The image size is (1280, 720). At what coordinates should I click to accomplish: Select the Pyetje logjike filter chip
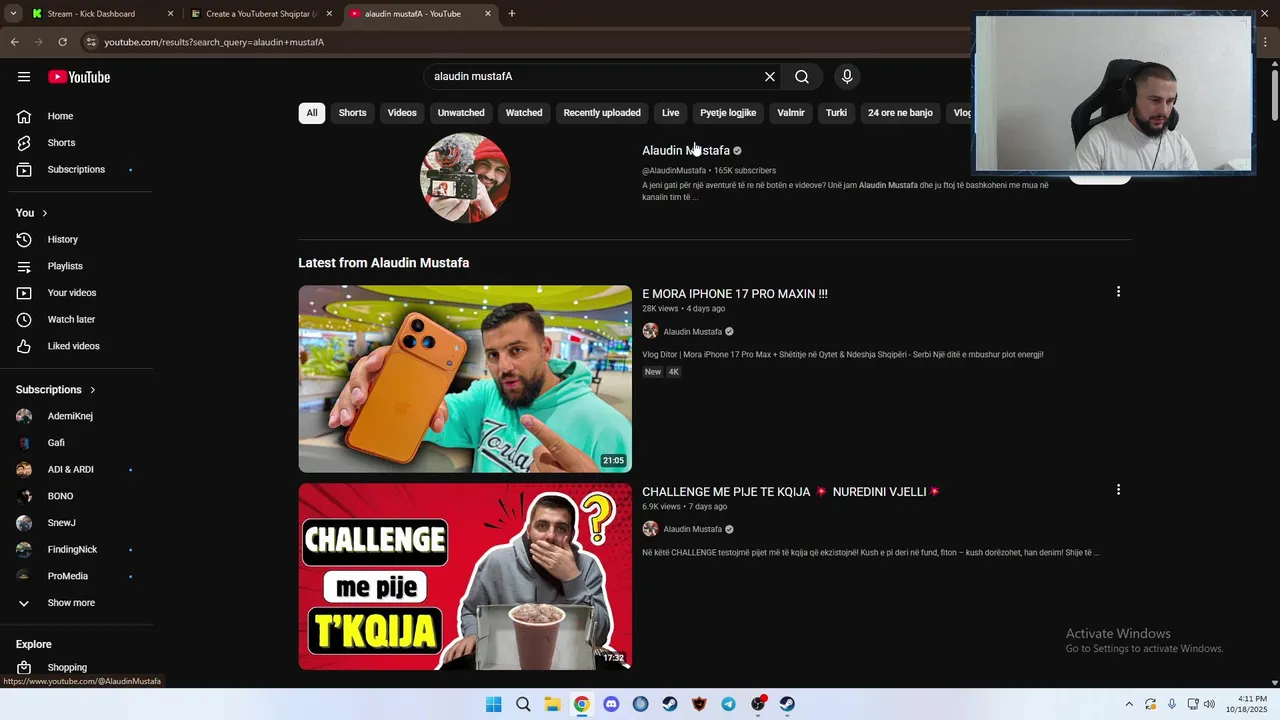click(728, 113)
